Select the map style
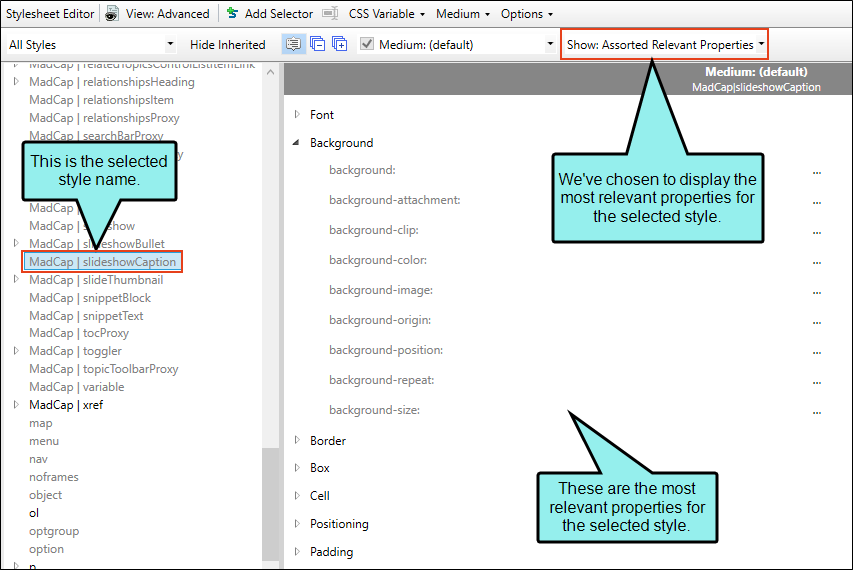This screenshot has height=570, width=853. click(x=41, y=423)
